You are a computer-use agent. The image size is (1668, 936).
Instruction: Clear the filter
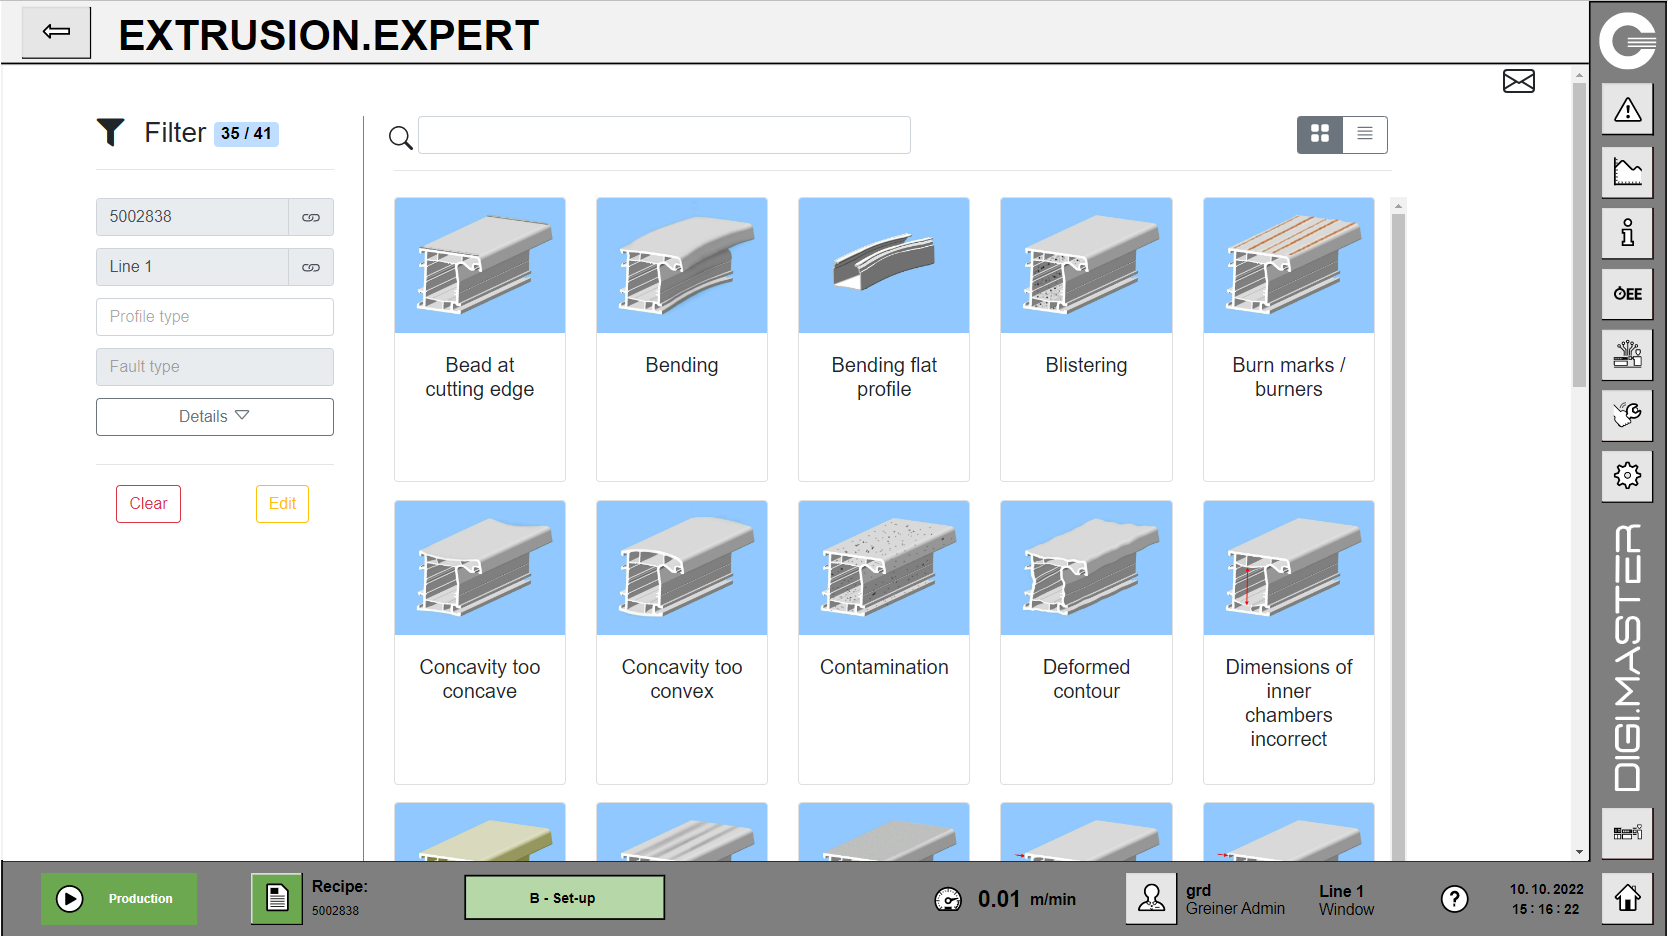pyautogui.click(x=148, y=504)
